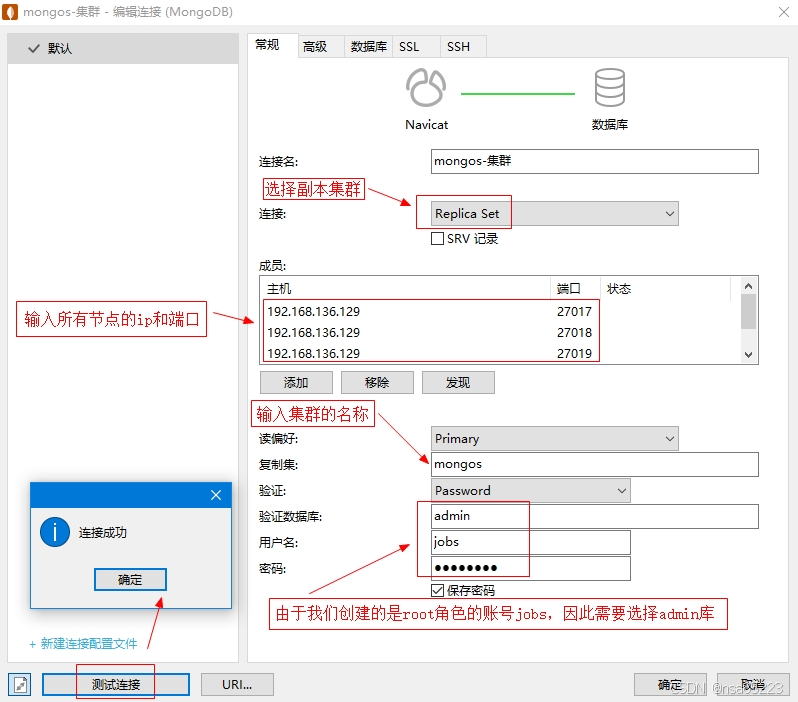The image size is (798, 702).
Task: Open the 连接 Replica Set dropdown
Action: coord(554,214)
